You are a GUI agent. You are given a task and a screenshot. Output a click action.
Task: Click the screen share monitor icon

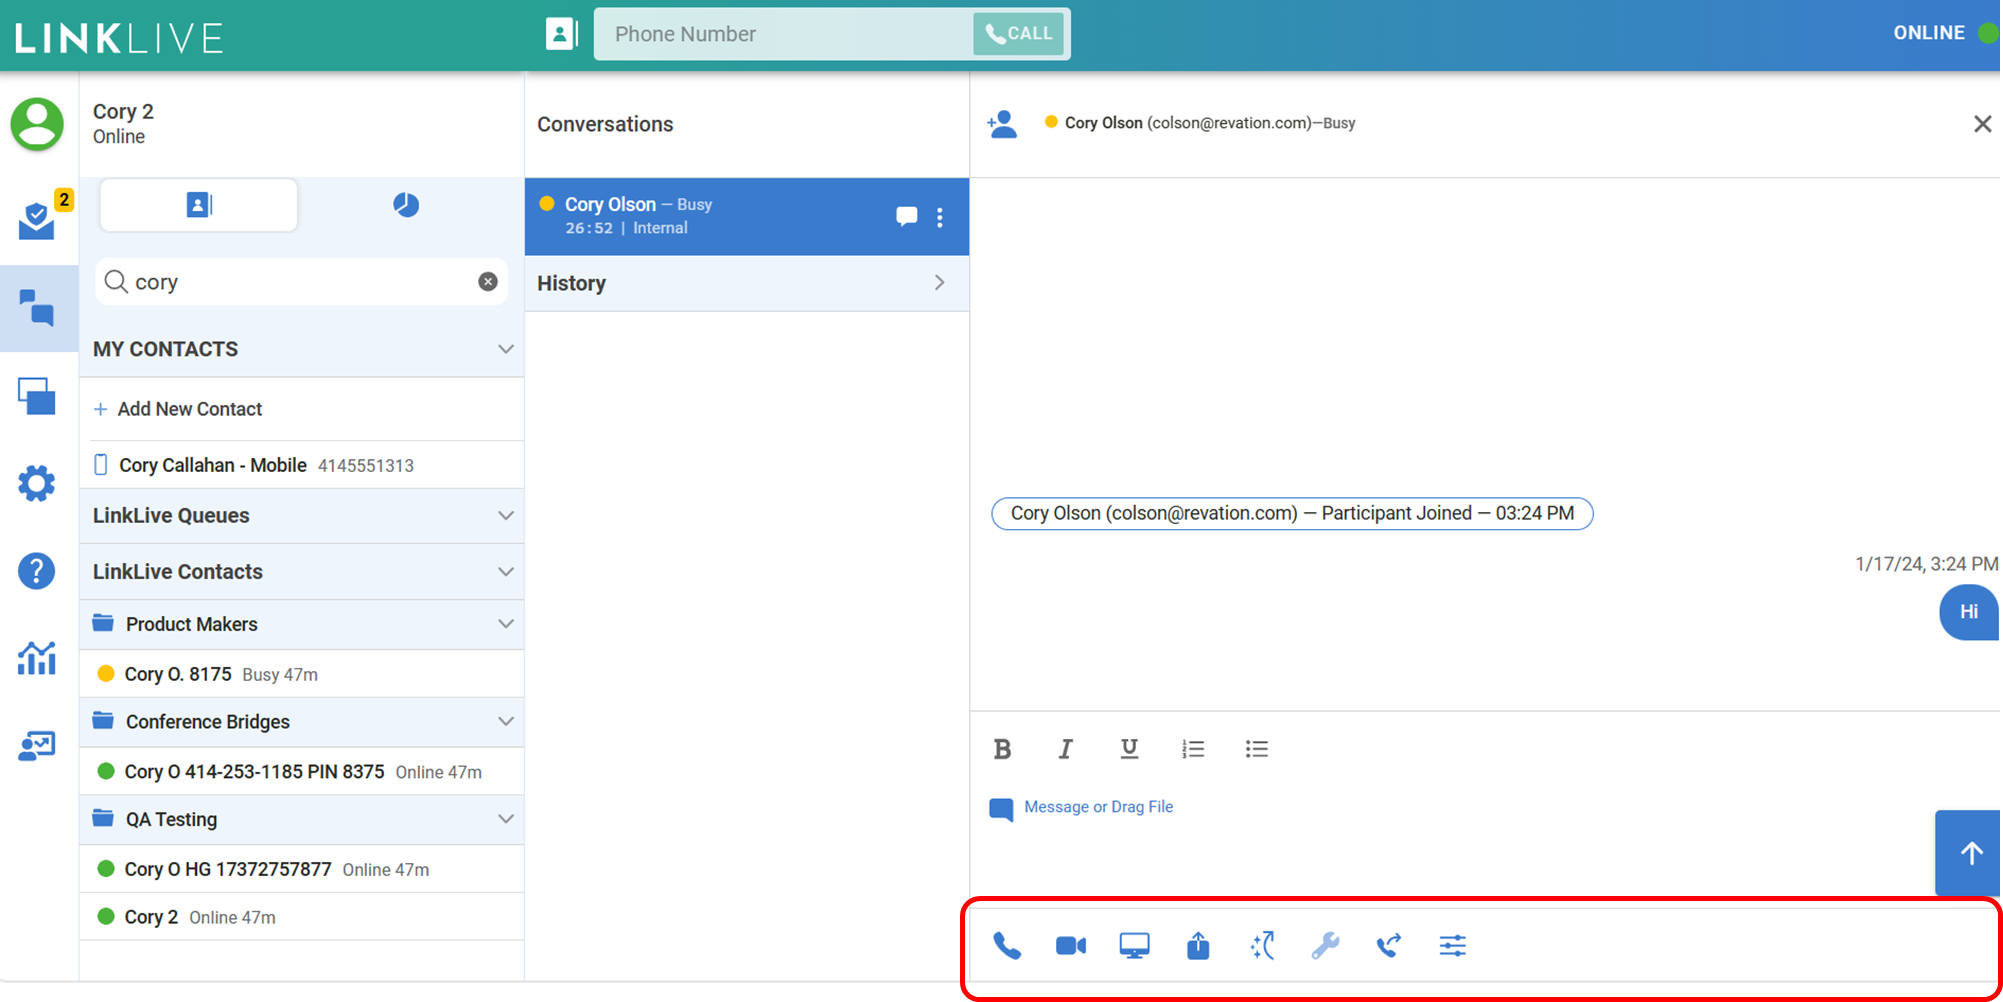[1134, 946]
